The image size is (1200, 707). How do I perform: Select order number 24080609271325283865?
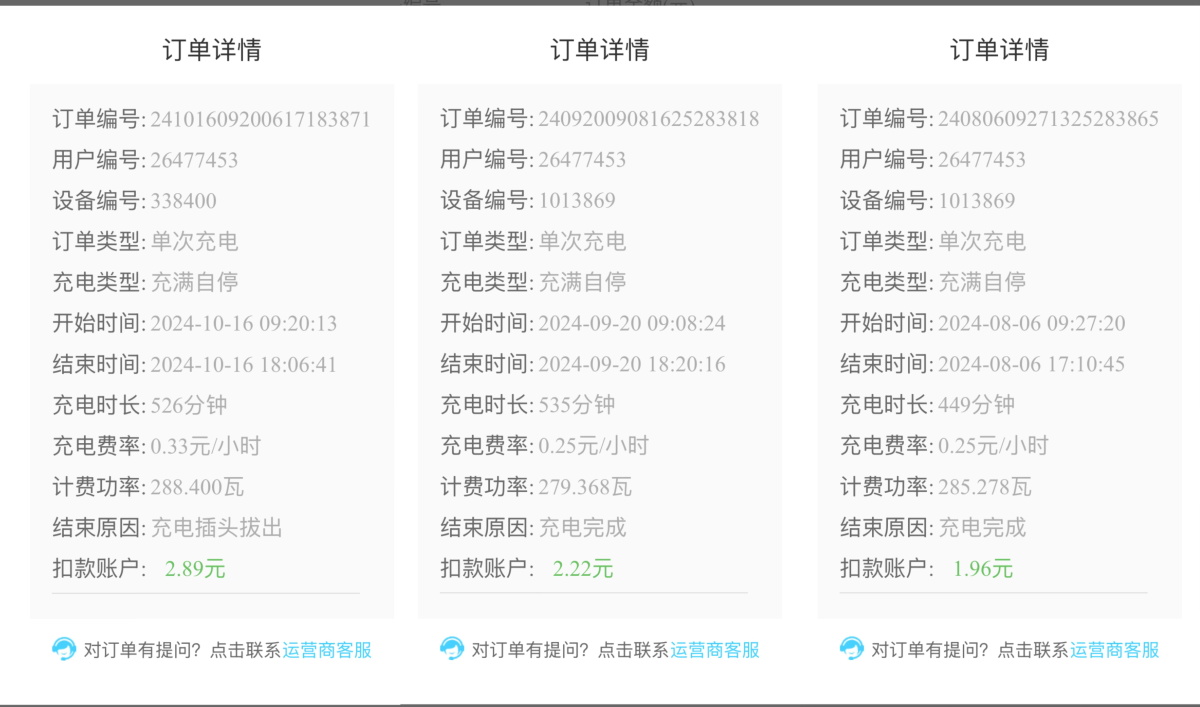(1048, 120)
